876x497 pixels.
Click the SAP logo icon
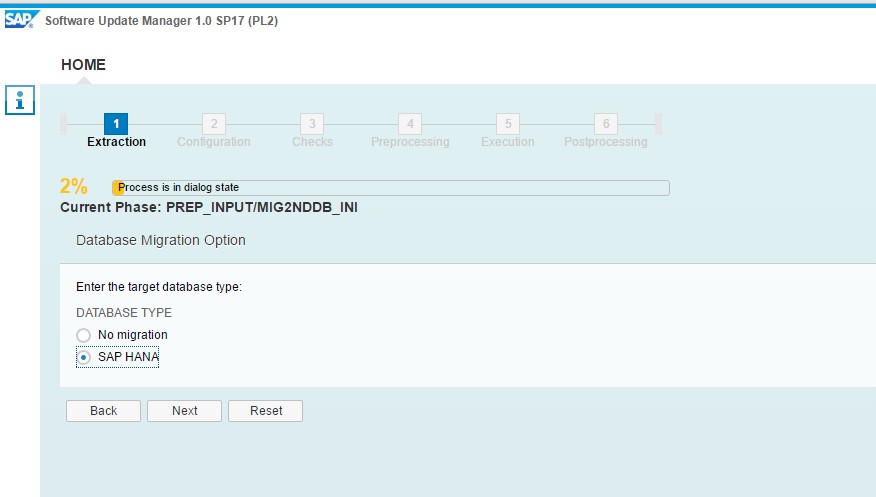(22, 20)
